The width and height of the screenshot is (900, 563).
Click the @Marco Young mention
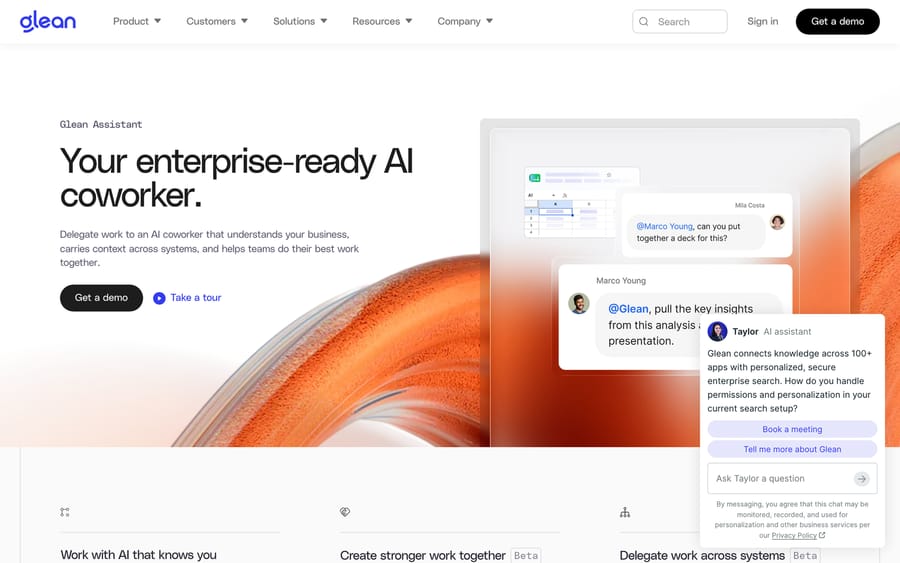click(x=664, y=226)
